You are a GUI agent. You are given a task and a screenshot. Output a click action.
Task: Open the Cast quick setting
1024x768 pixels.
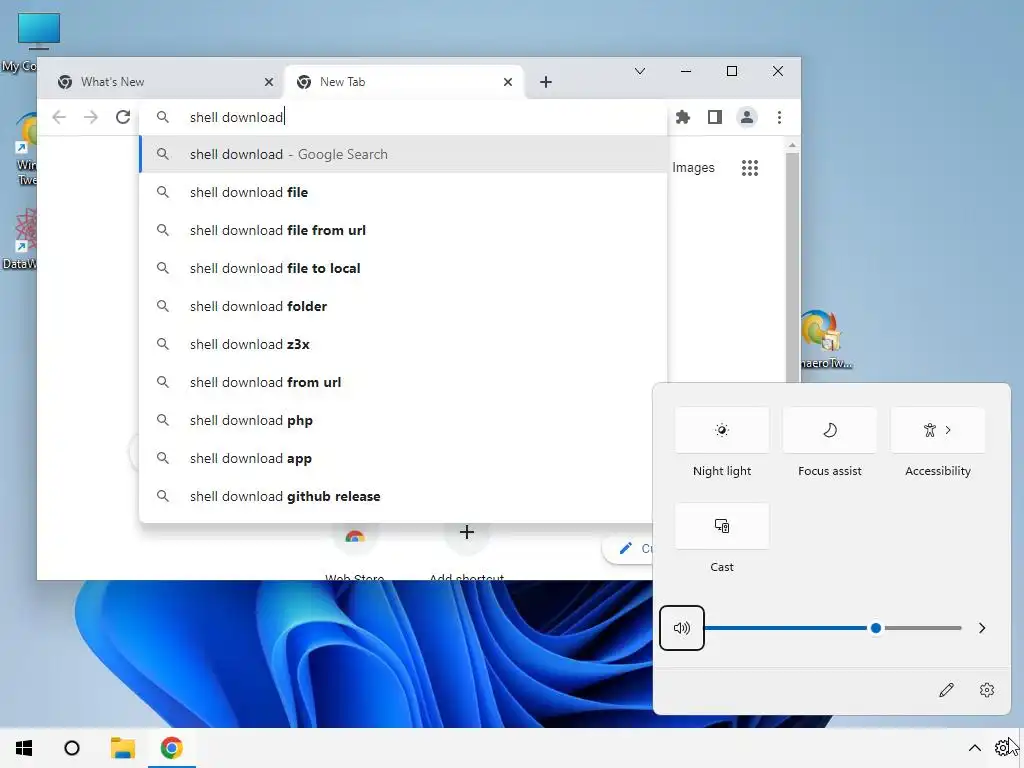coord(722,526)
